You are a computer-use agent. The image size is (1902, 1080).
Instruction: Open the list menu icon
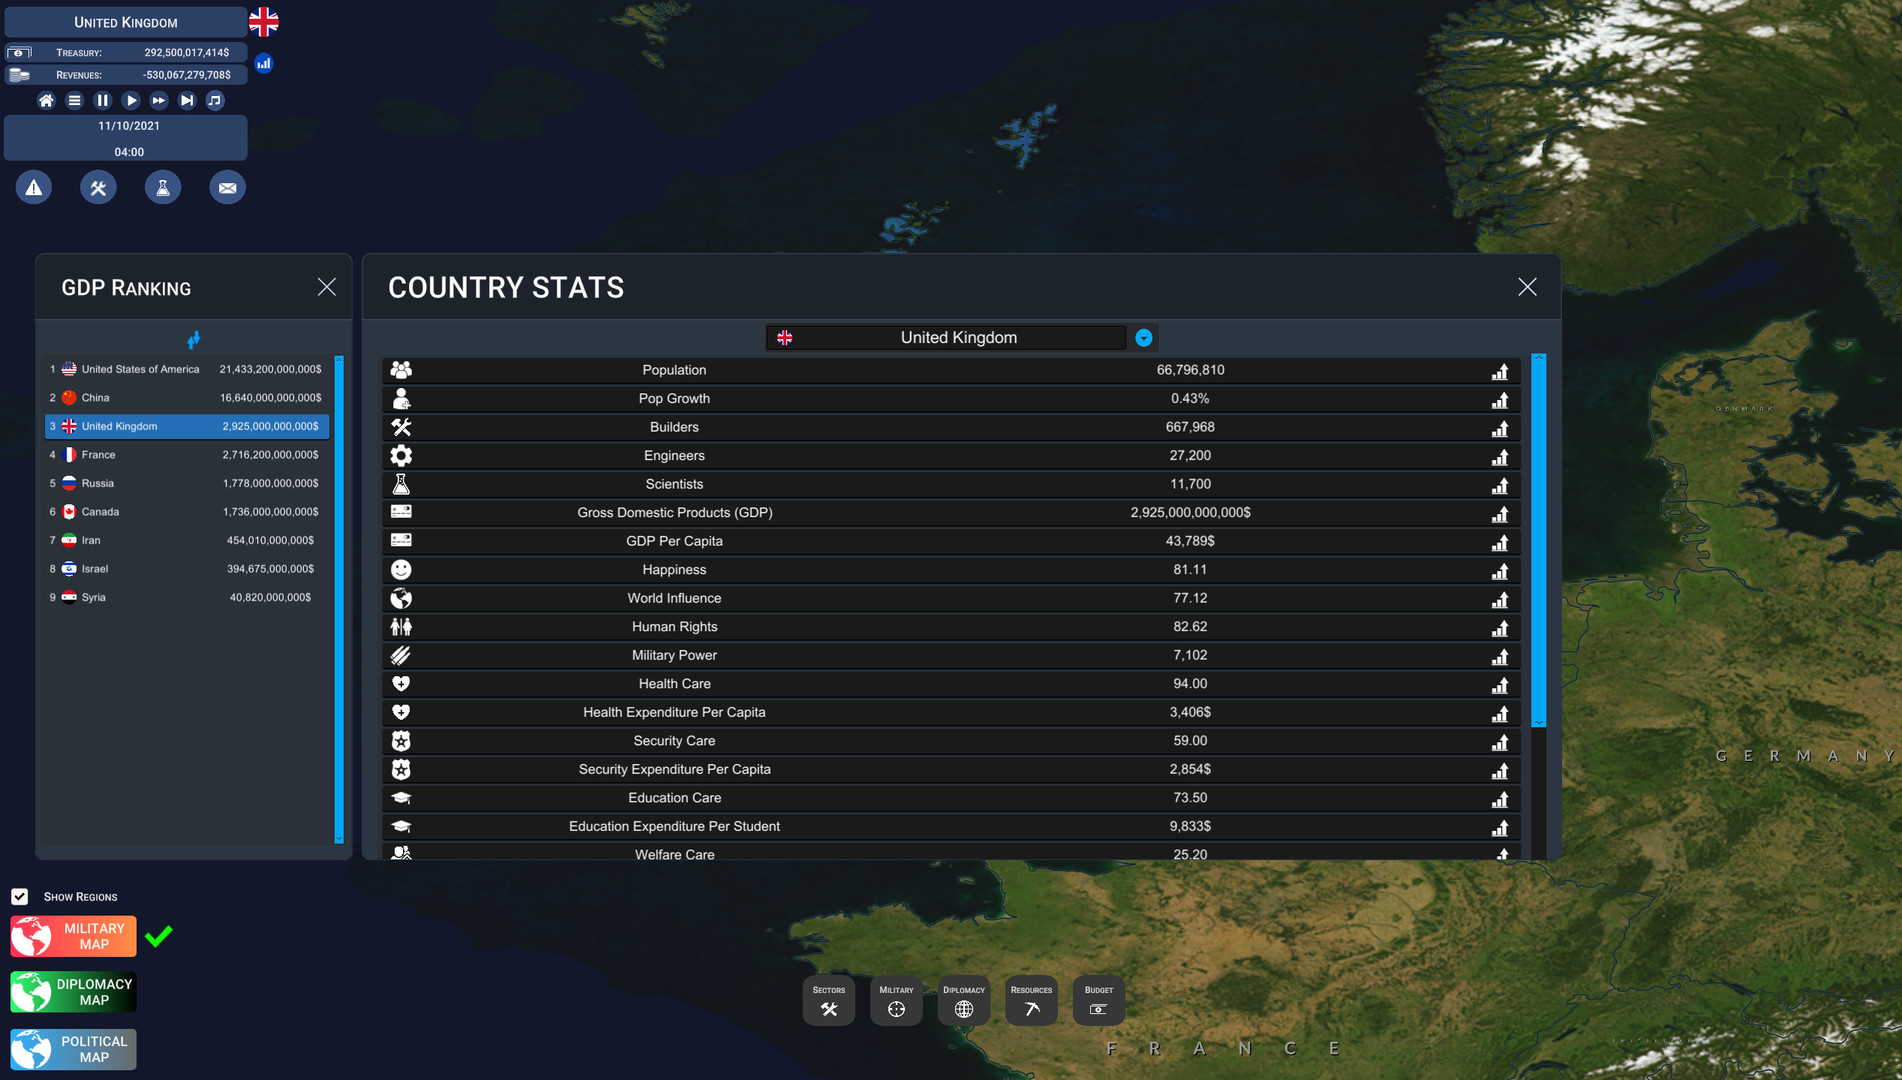74,100
